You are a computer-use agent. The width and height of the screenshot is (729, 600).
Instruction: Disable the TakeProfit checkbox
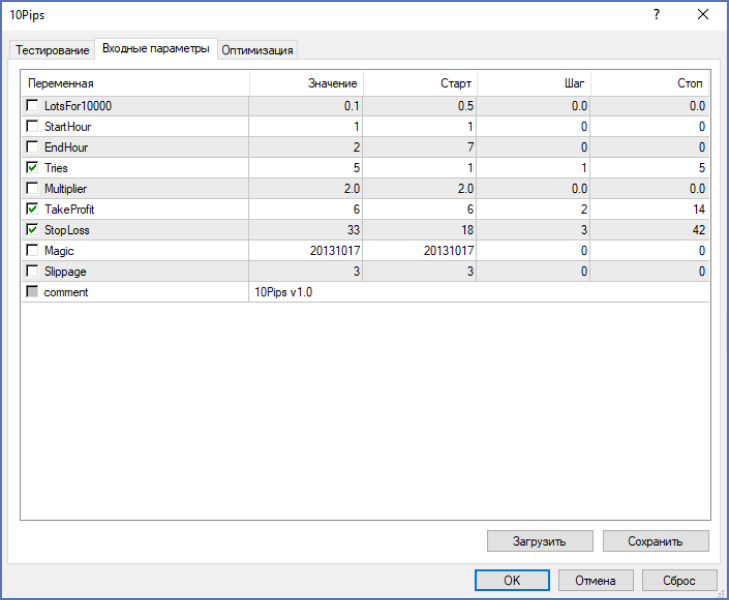click(33, 209)
